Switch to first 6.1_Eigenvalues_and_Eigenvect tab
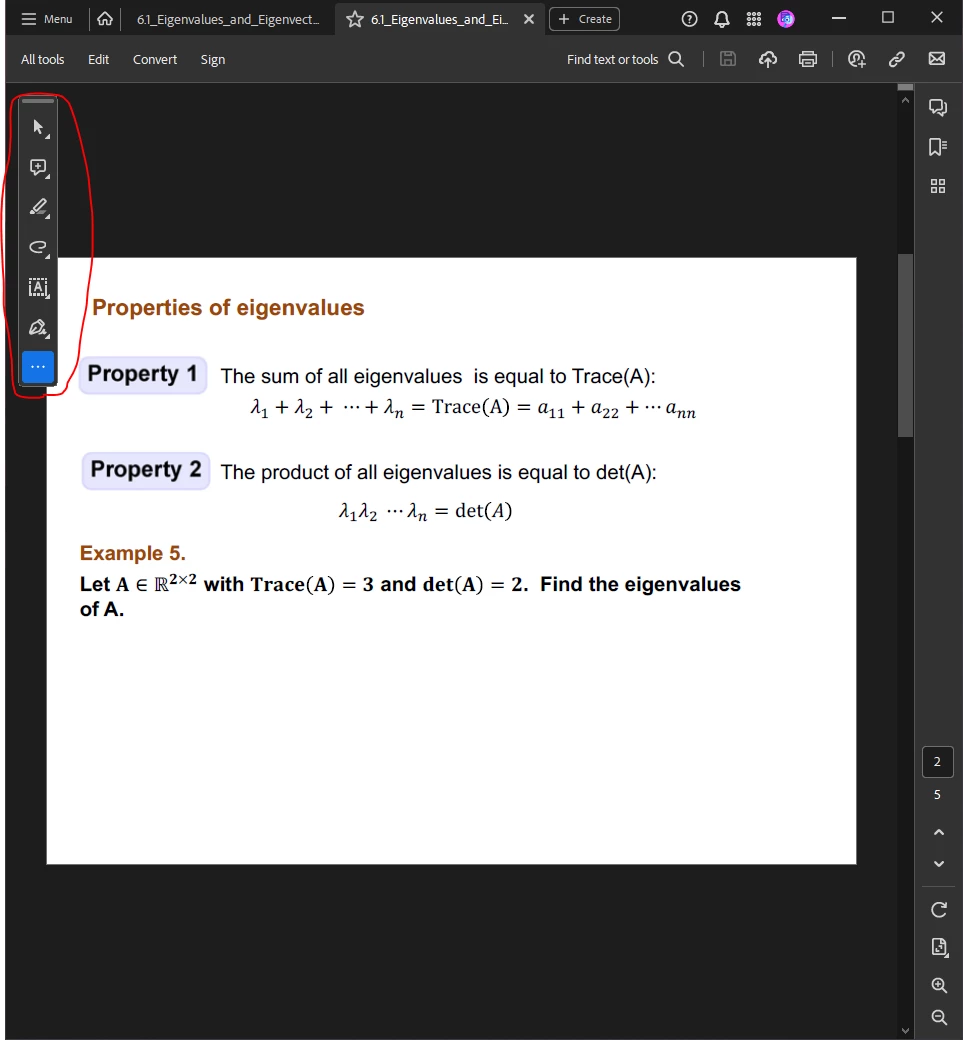Screen dimensions: 963x1040 (227, 19)
